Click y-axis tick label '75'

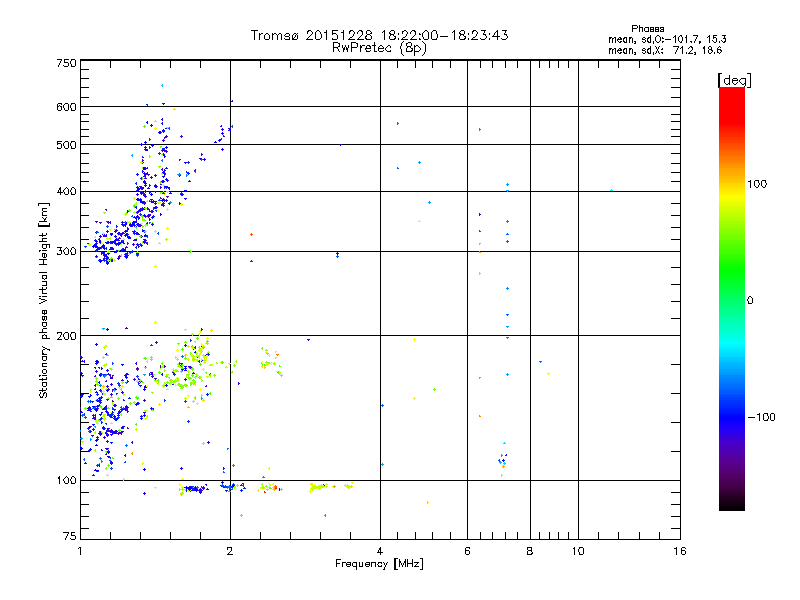70,536
